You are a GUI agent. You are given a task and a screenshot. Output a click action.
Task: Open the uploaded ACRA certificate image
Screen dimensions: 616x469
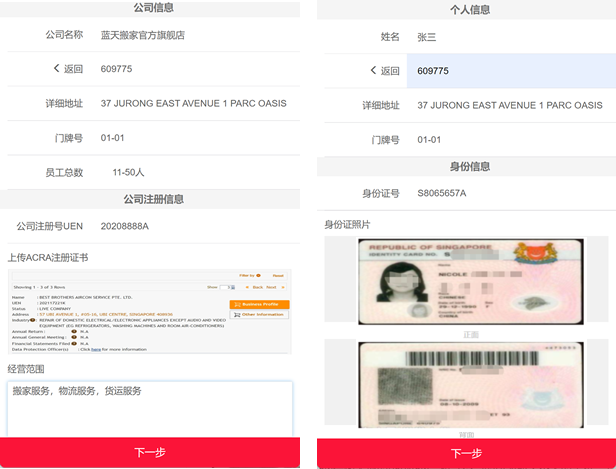point(150,310)
